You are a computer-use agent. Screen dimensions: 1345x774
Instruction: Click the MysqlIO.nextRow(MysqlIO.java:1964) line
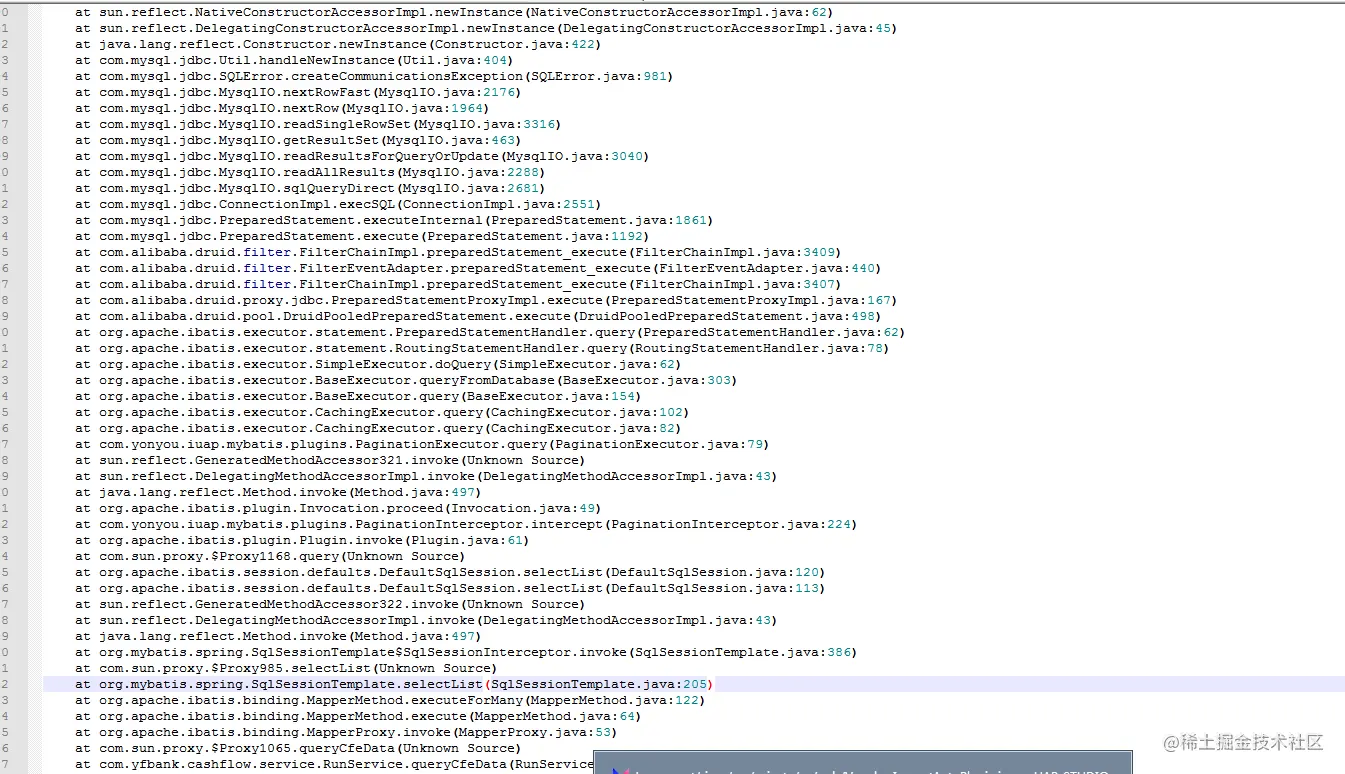282,108
